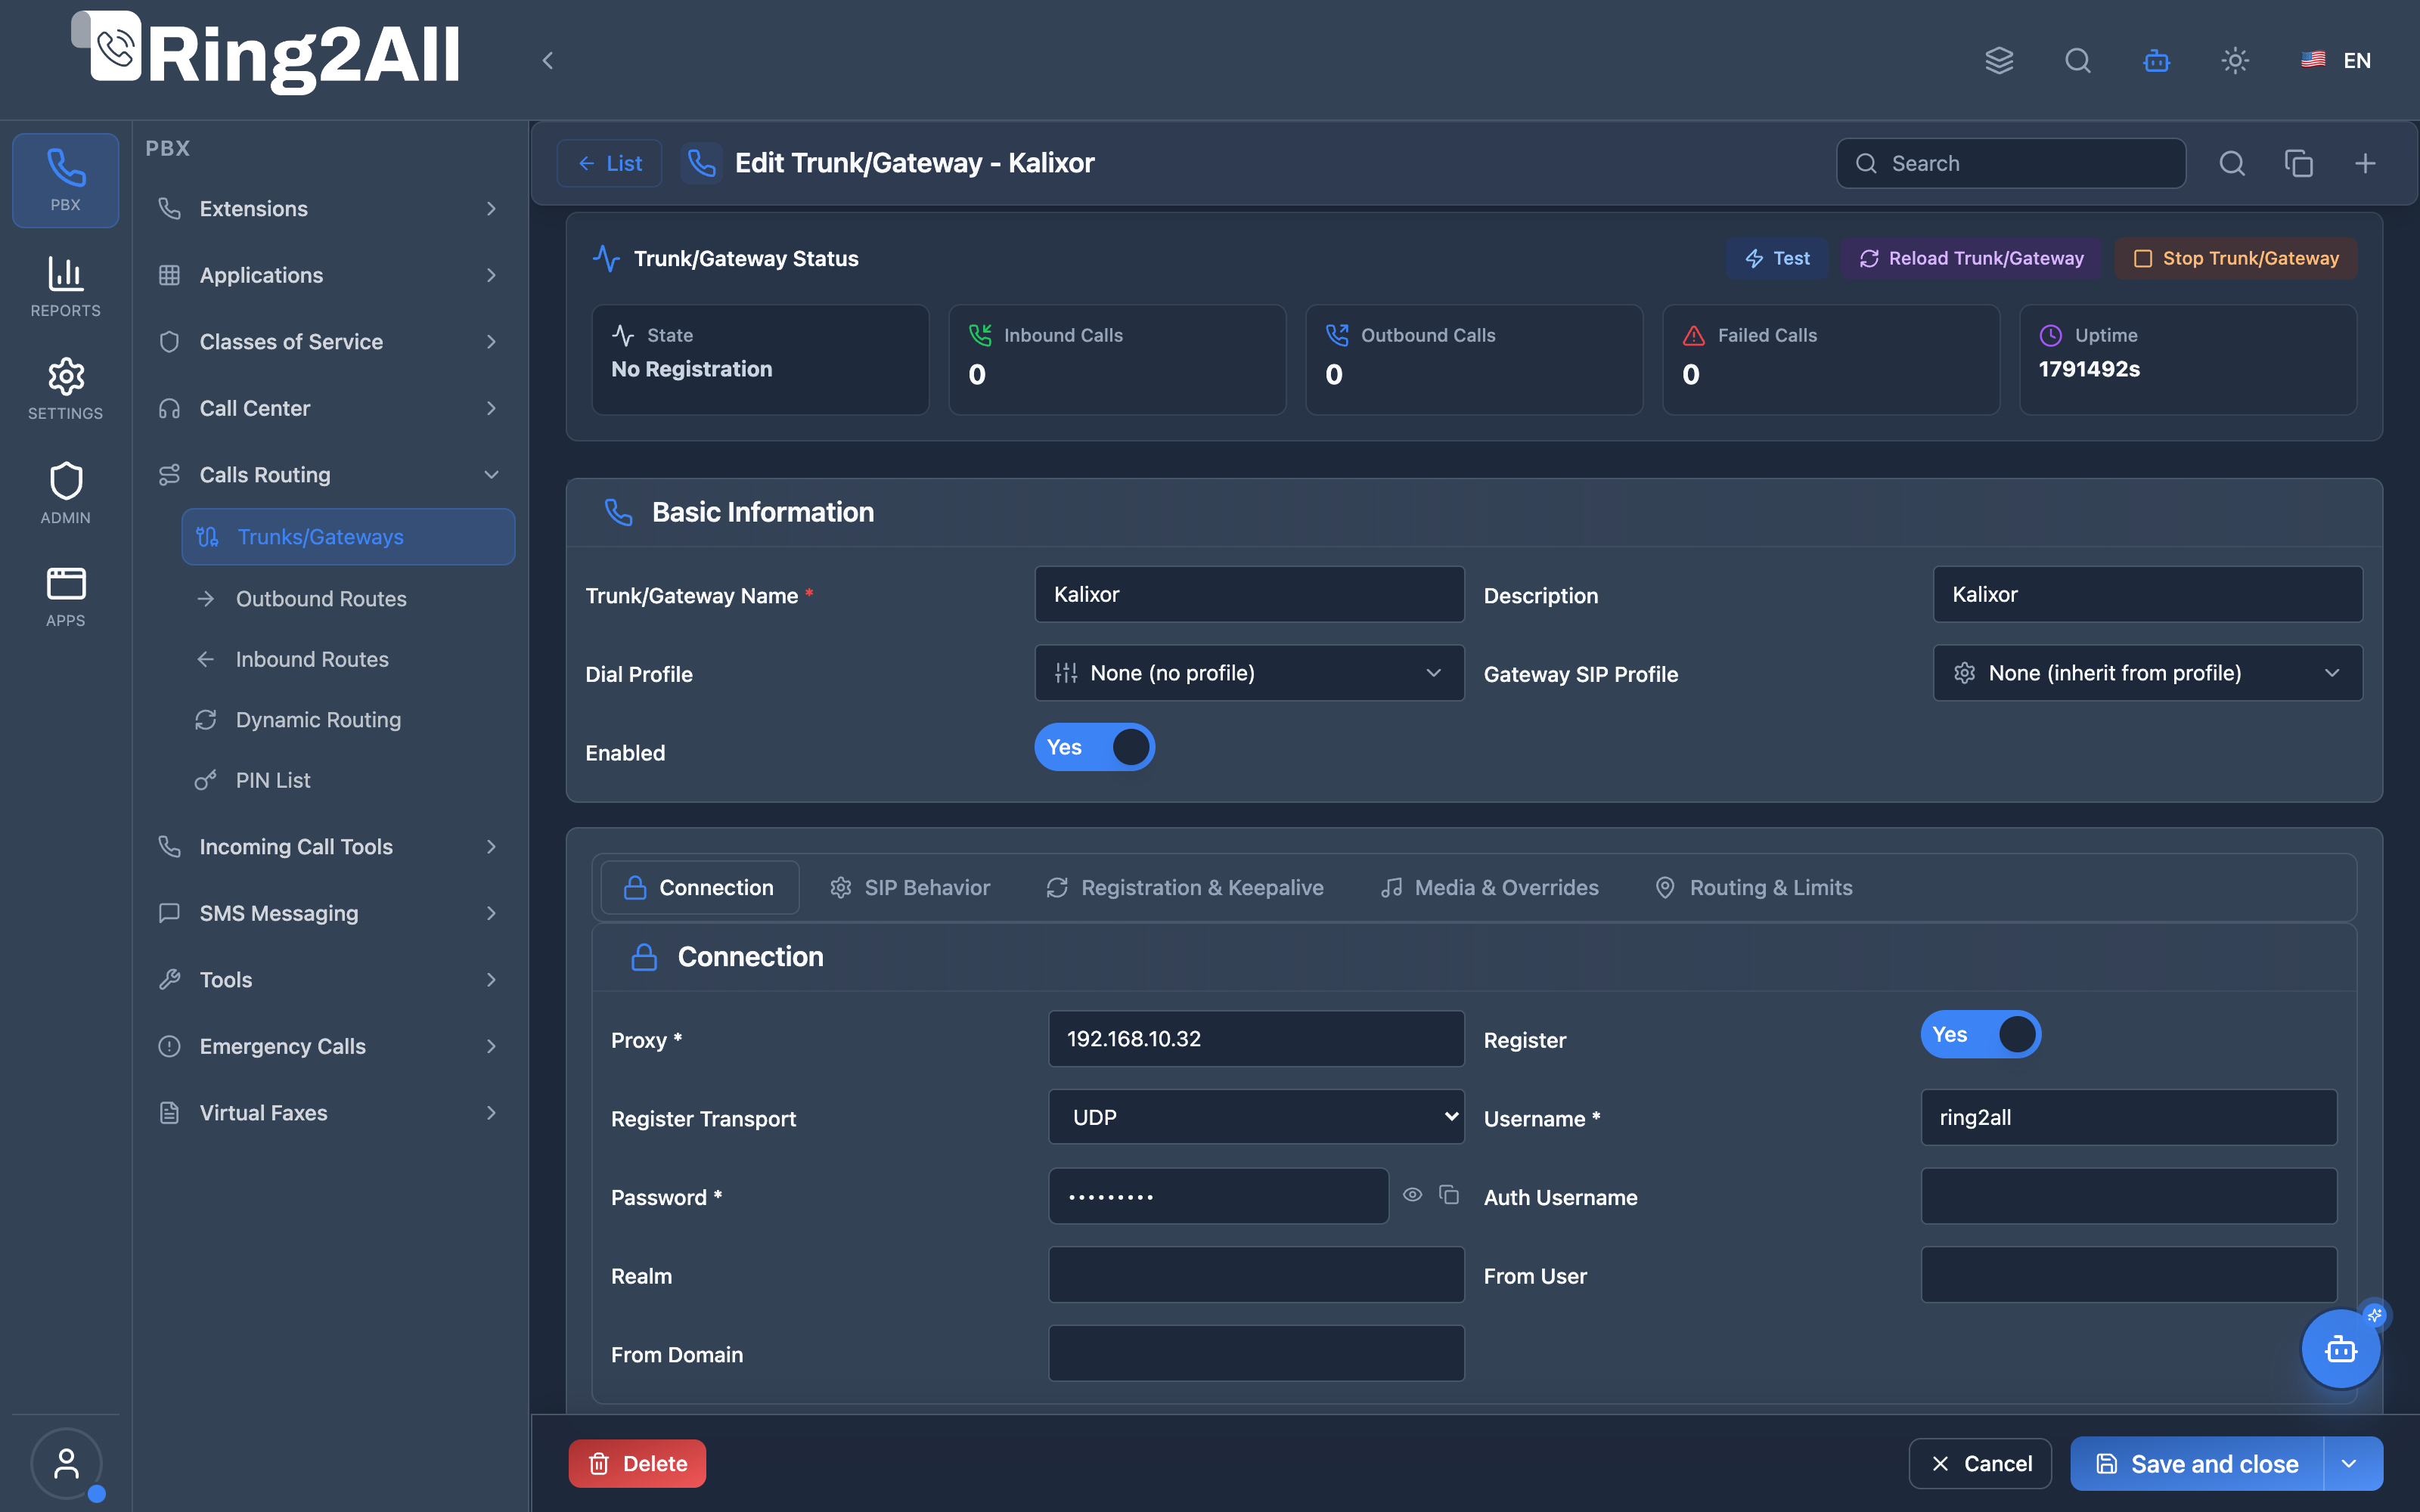The image size is (2420, 1512).
Task: Open Inbound Routes in sidebar
Action: click(348, 659)
